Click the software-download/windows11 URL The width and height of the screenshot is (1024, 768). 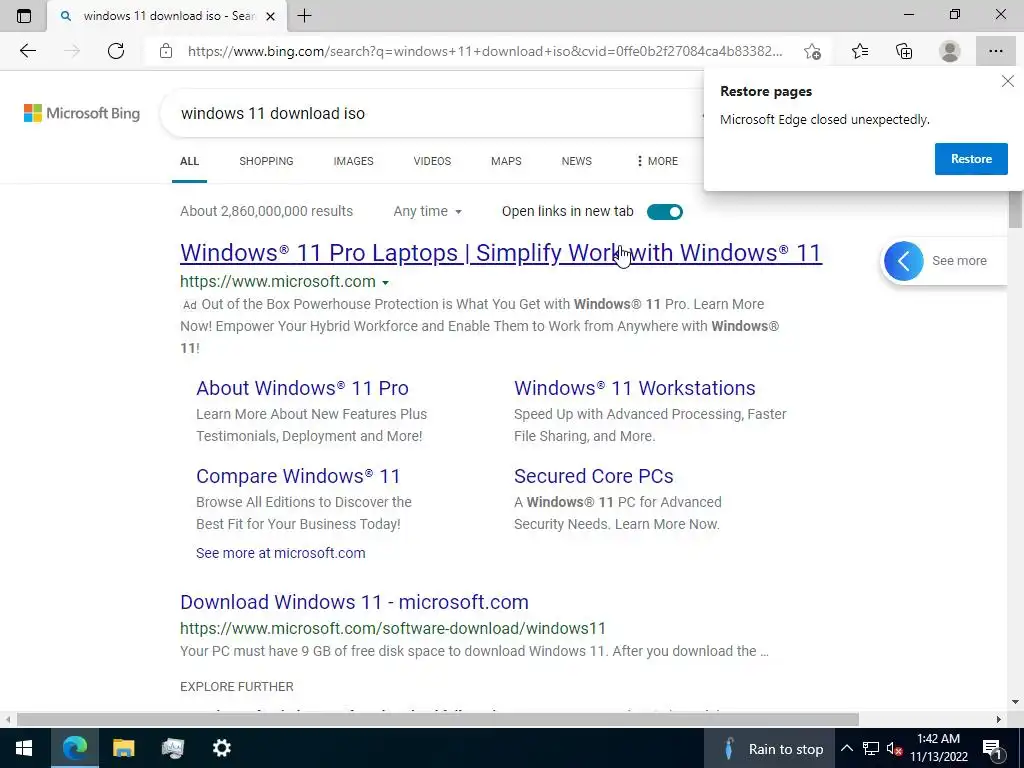coord(393,628)
